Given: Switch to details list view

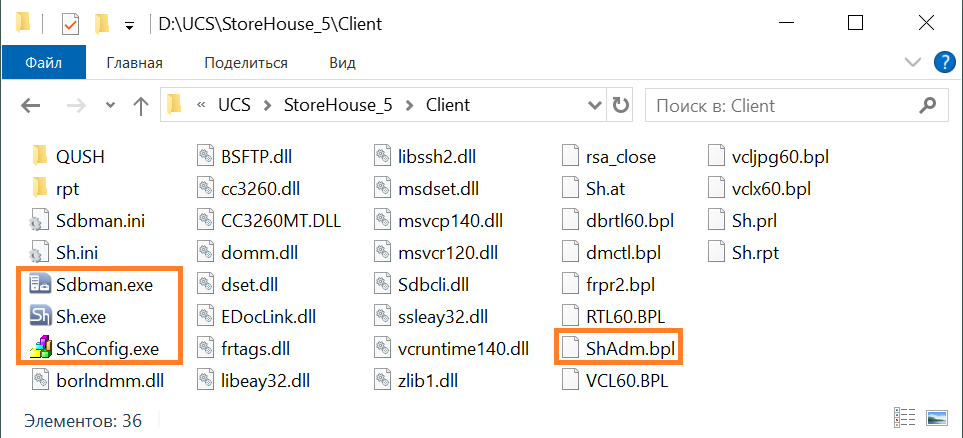Looking at the screenshot, I should (905, 418).
